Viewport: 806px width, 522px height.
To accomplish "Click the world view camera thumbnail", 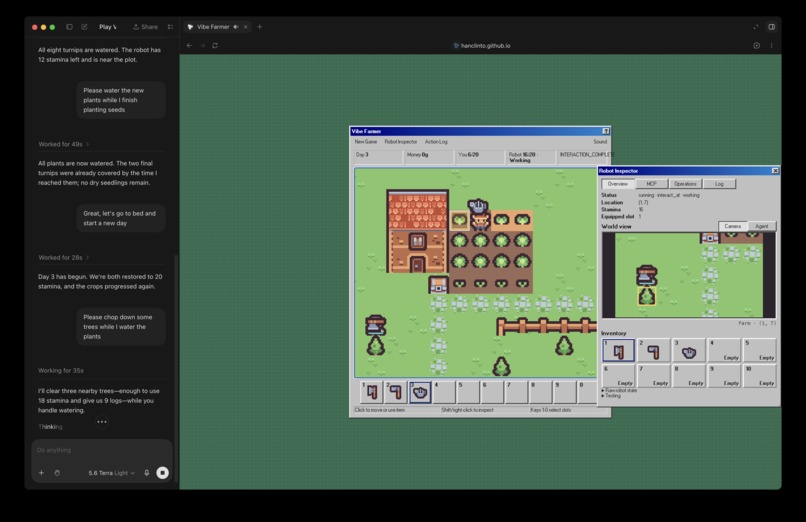I will [x=689, y=275].
